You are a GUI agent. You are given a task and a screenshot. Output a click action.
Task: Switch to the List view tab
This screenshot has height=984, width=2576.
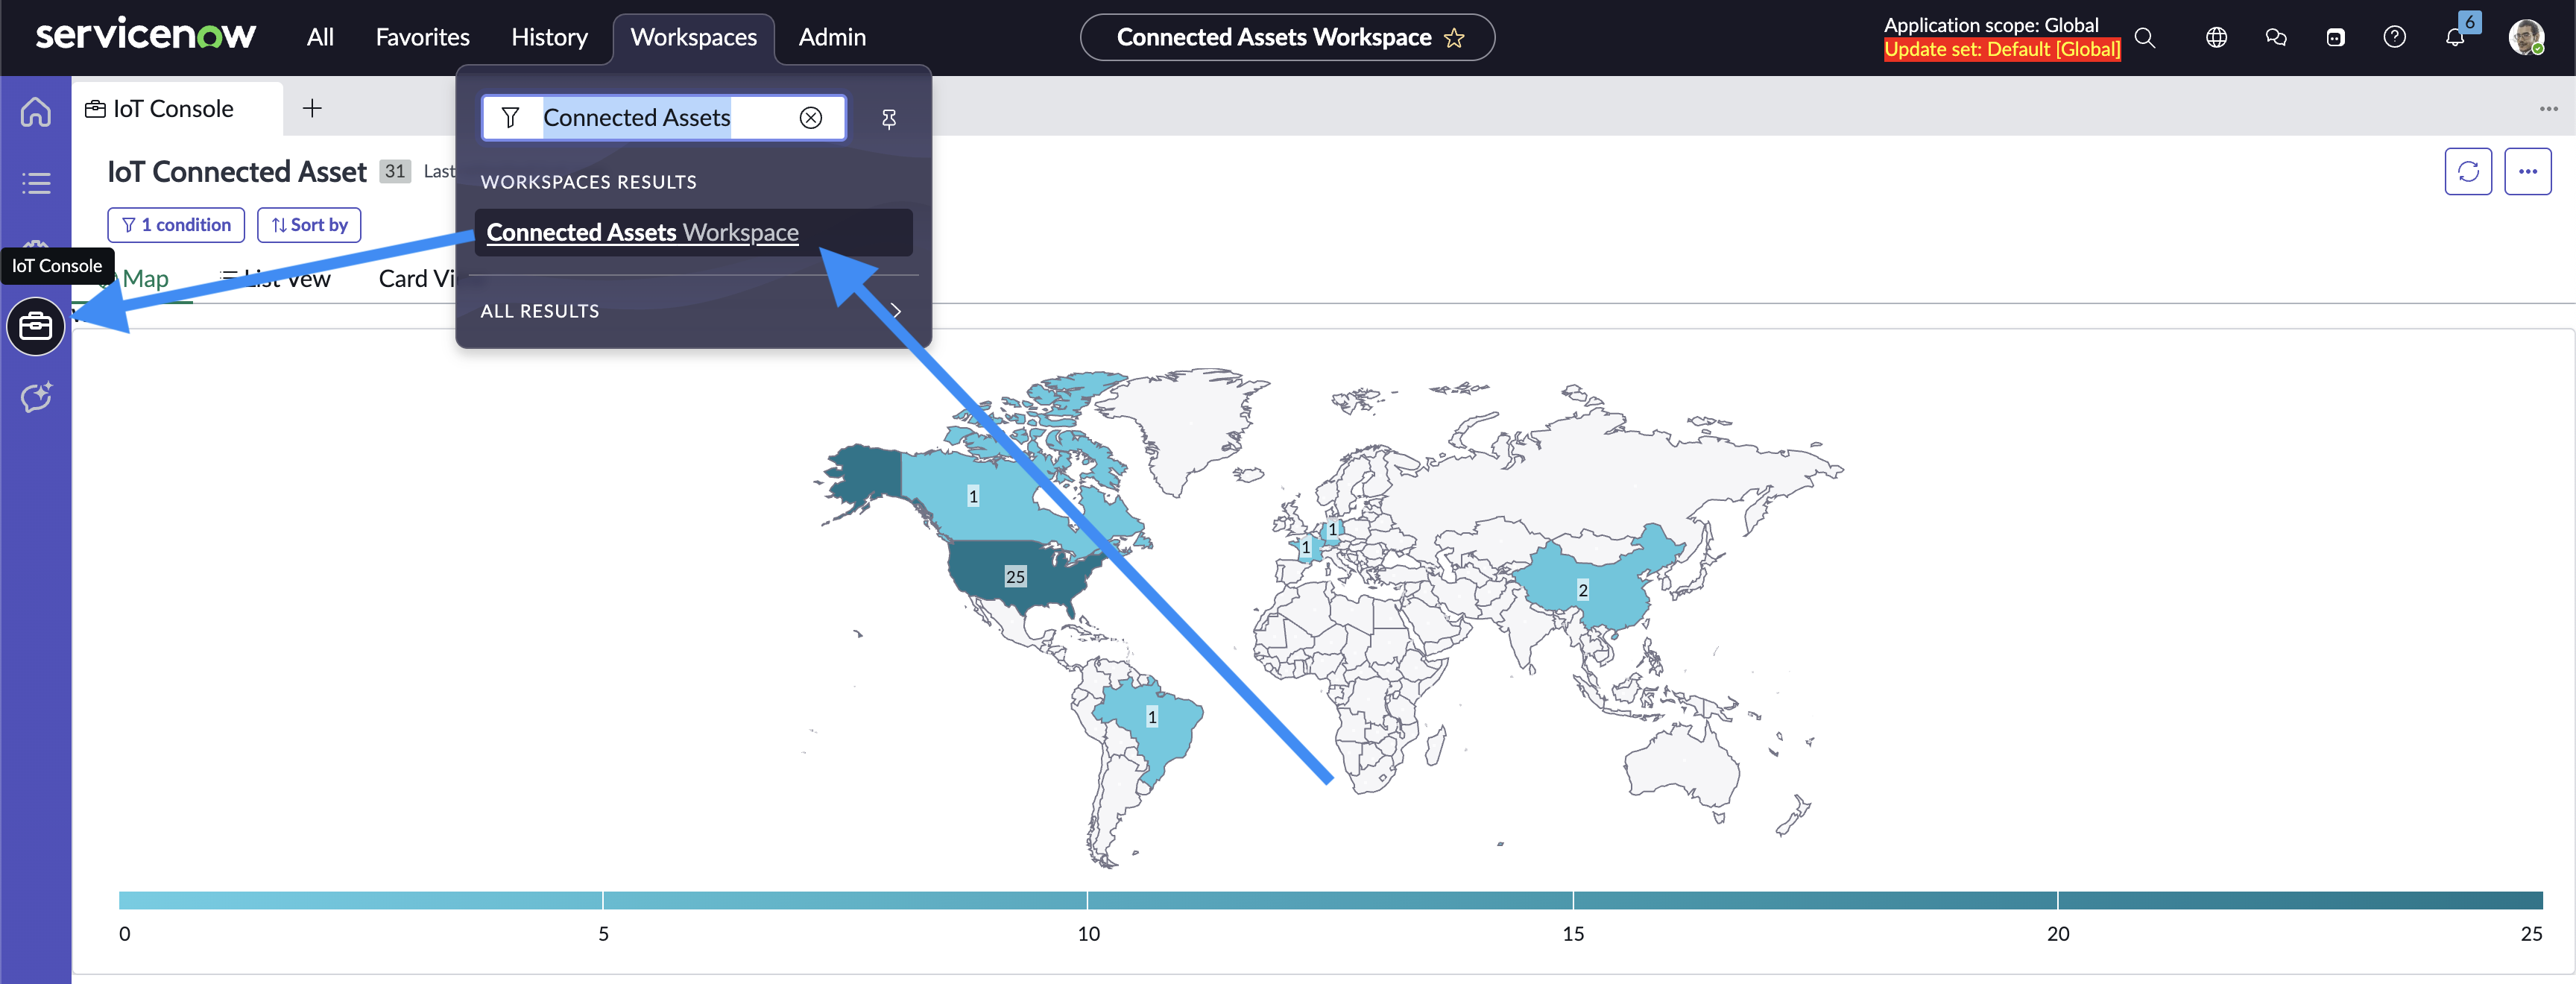[276, 279]
